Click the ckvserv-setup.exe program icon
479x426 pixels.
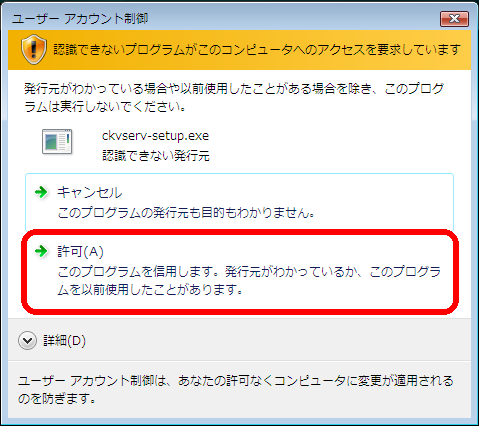point(57,142)
